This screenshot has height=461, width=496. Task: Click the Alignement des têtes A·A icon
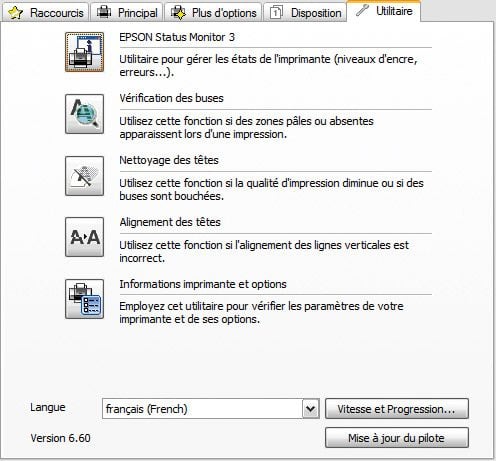84,237
